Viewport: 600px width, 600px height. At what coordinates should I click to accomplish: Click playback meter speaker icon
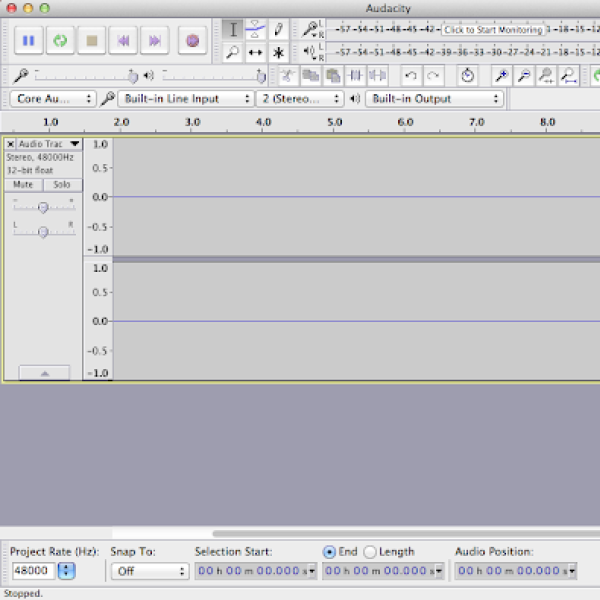pyautogui.click(x=309, y=52)
